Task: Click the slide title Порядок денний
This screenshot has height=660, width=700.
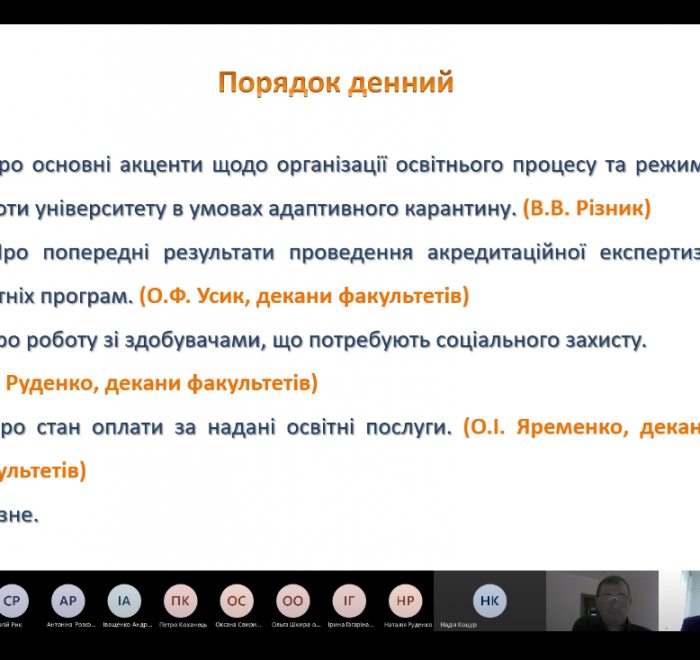Action: [336, 83]
